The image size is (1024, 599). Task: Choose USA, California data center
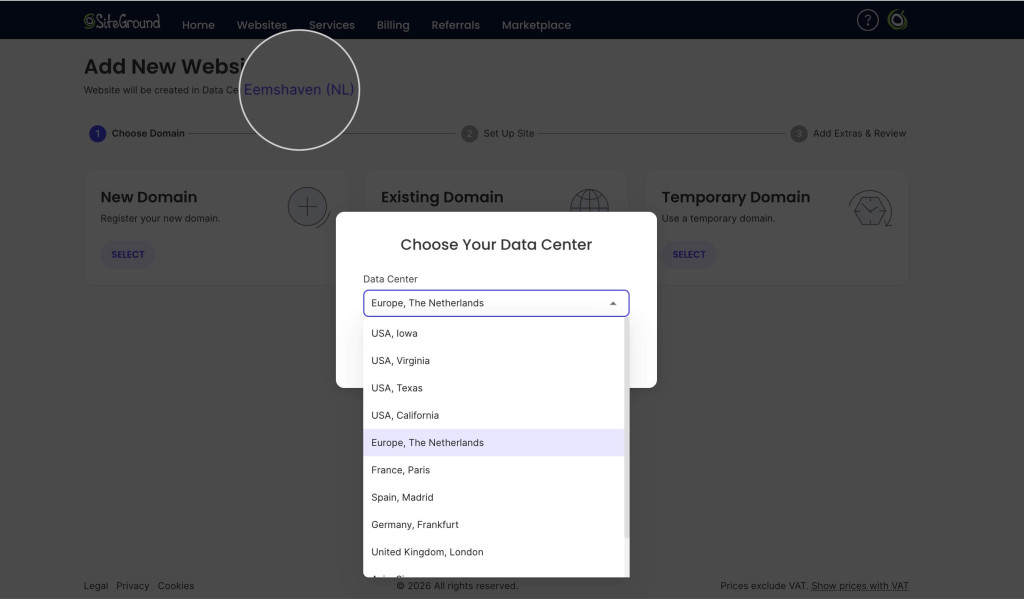pyautogui.click(x=494, y=415)
